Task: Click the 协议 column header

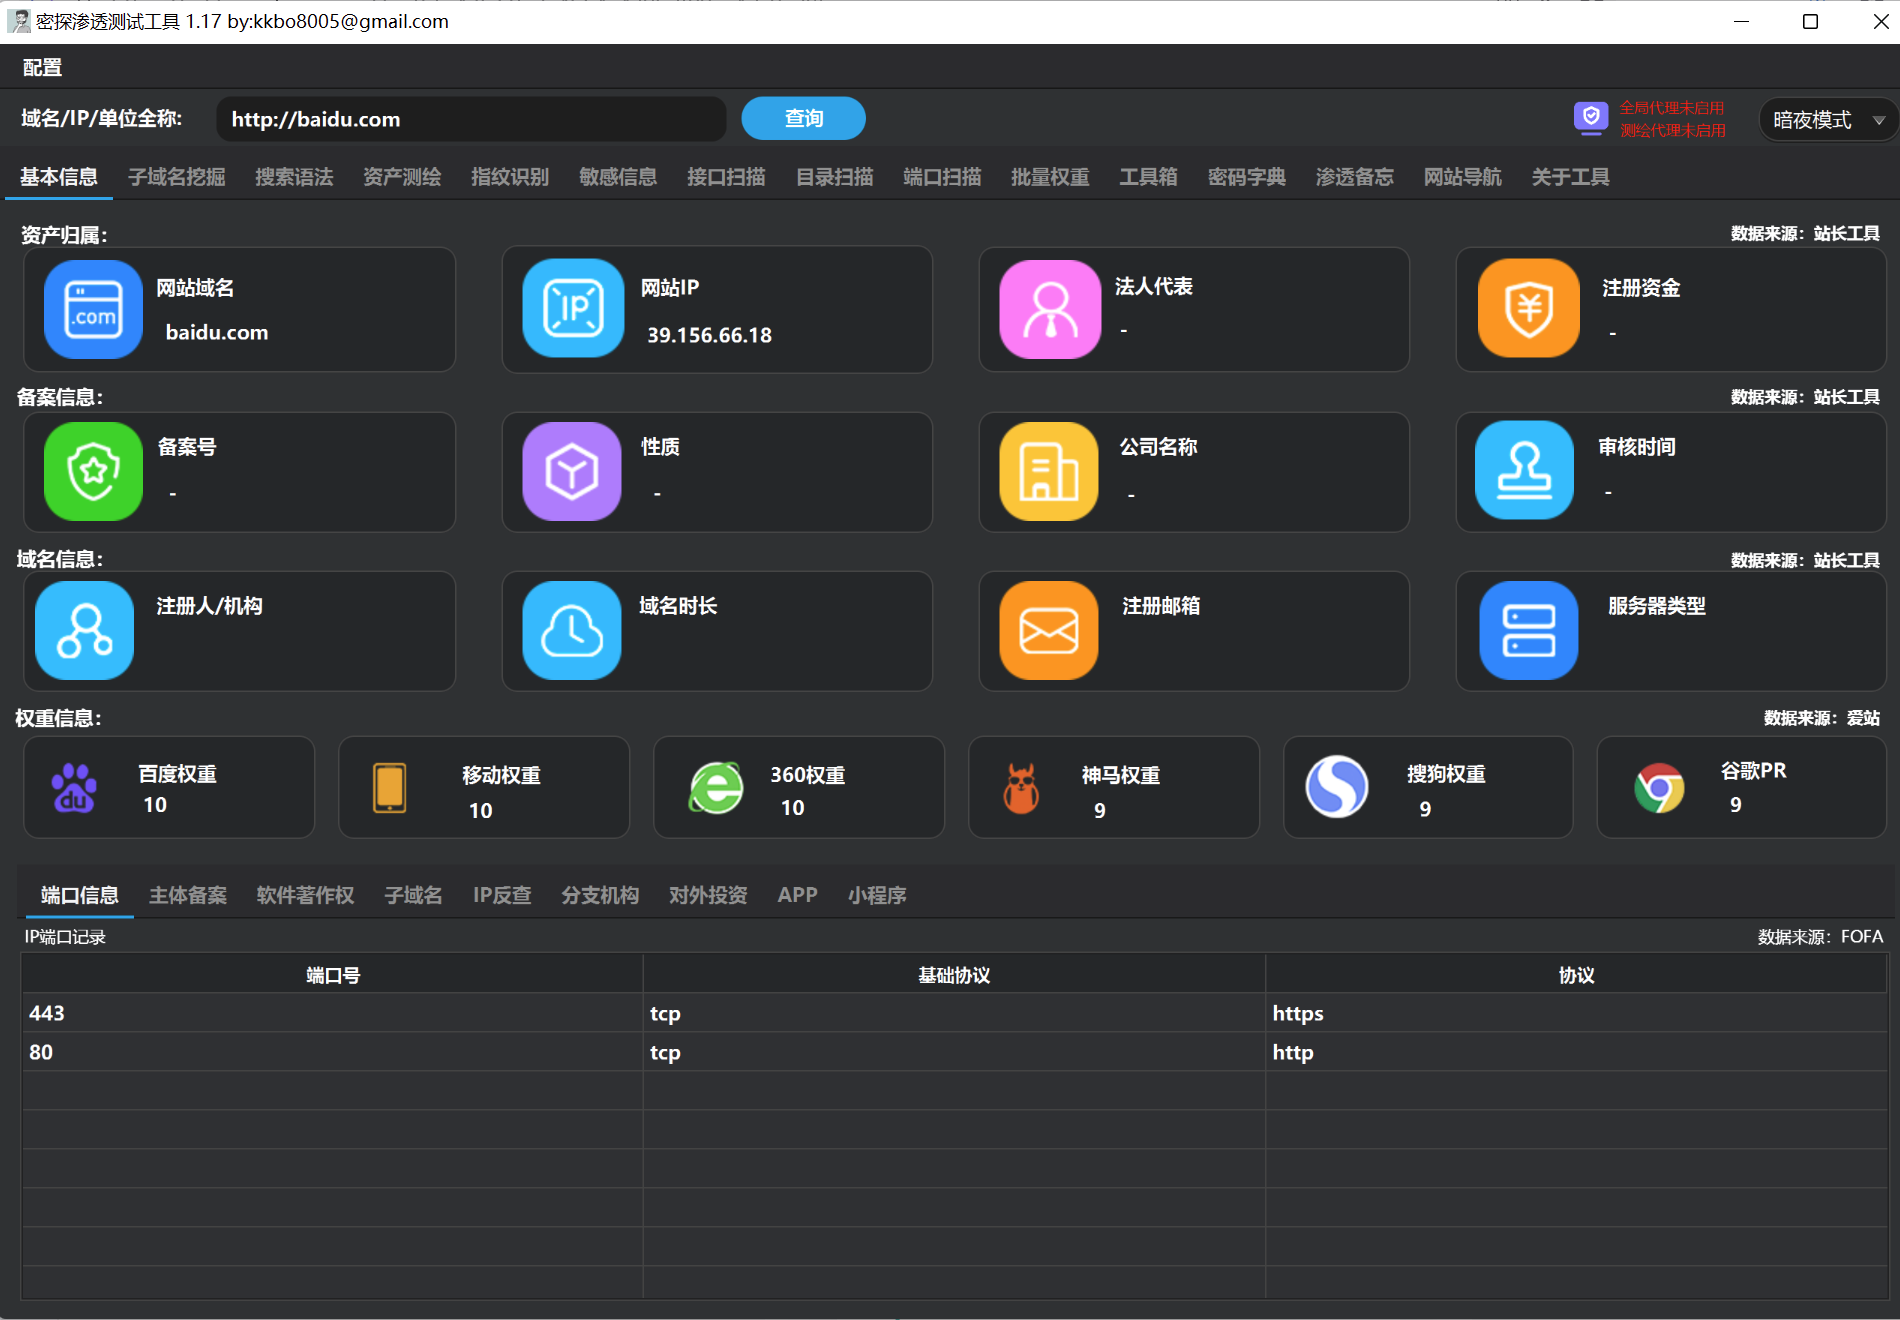Action: 1576,975
